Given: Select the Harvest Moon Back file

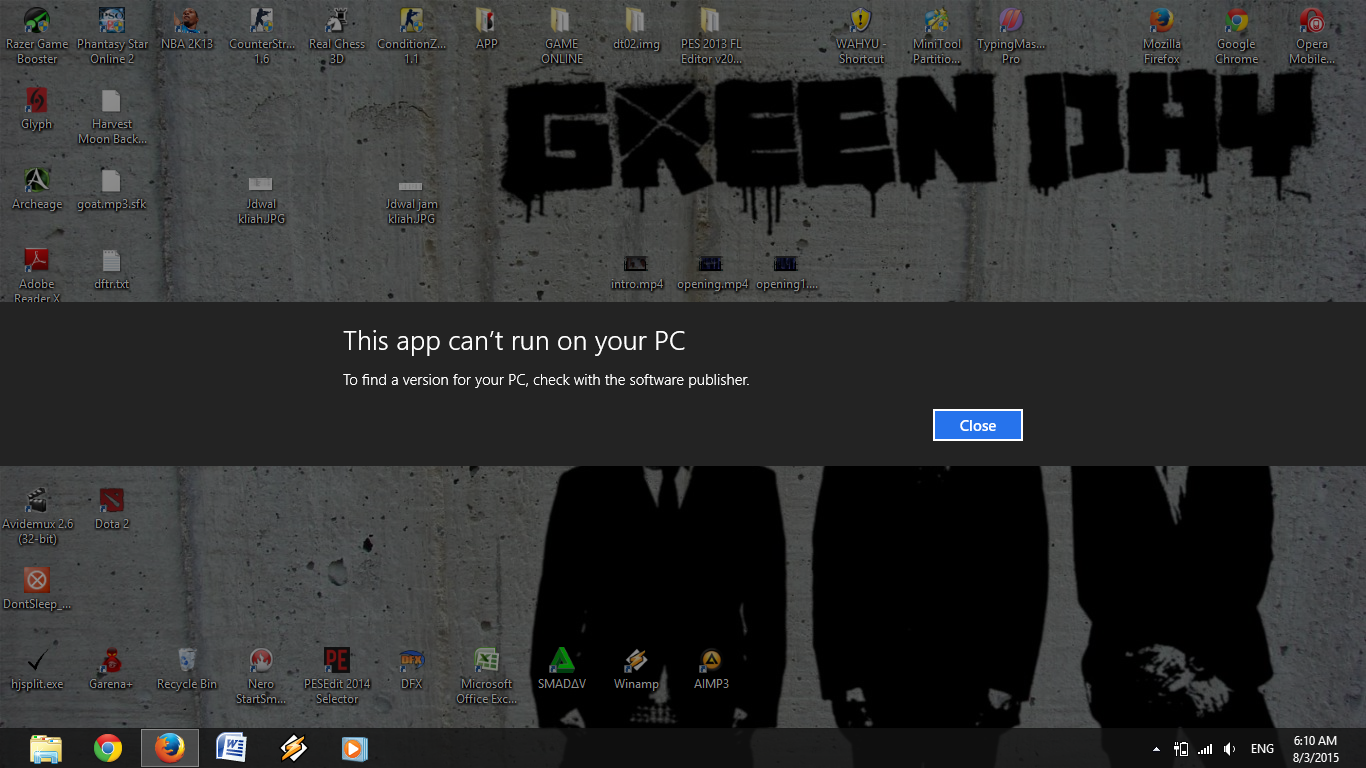Looking at the screenshot, I should click(x=112, y=116).
